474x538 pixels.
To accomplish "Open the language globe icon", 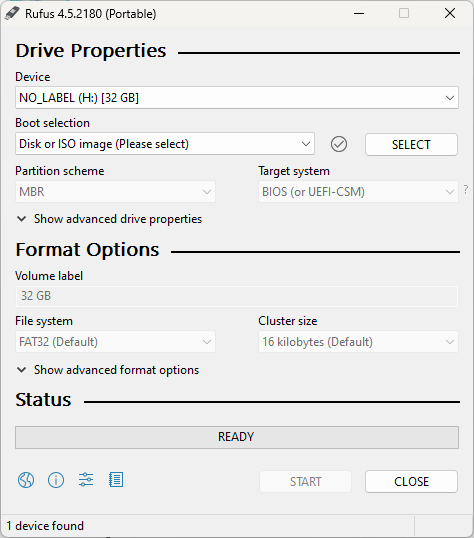I will click(26, 480).
